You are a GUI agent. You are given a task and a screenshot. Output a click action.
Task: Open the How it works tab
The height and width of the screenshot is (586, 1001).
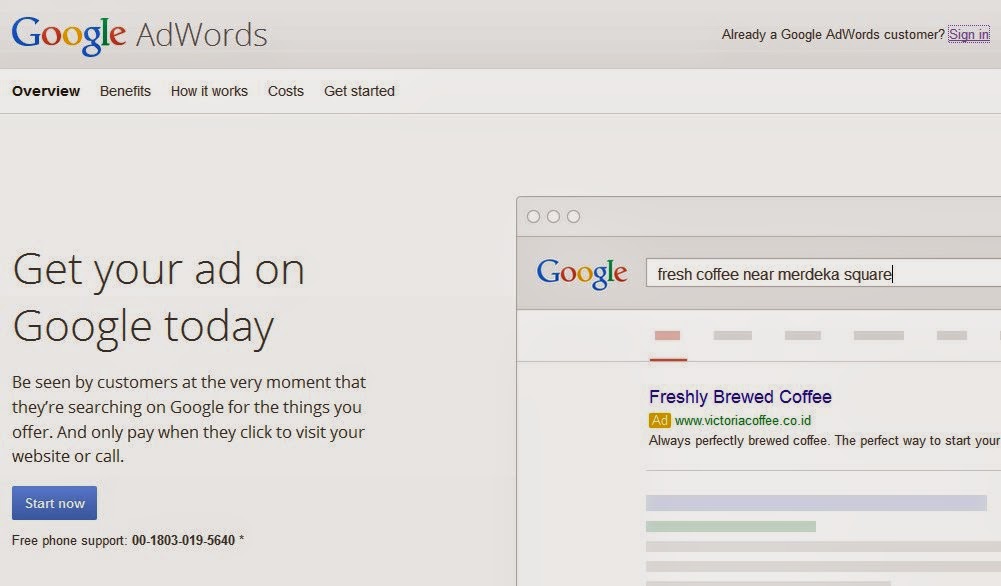(x=209, y=91)
